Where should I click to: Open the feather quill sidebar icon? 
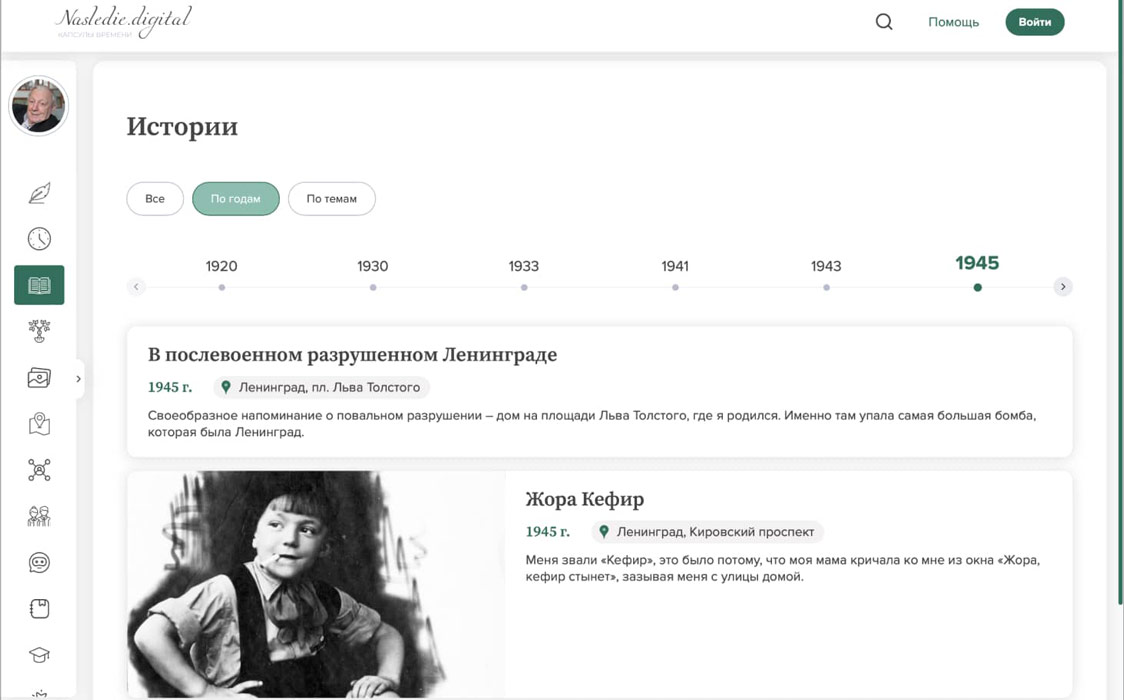pyautogui.click(x=39, y=193)
